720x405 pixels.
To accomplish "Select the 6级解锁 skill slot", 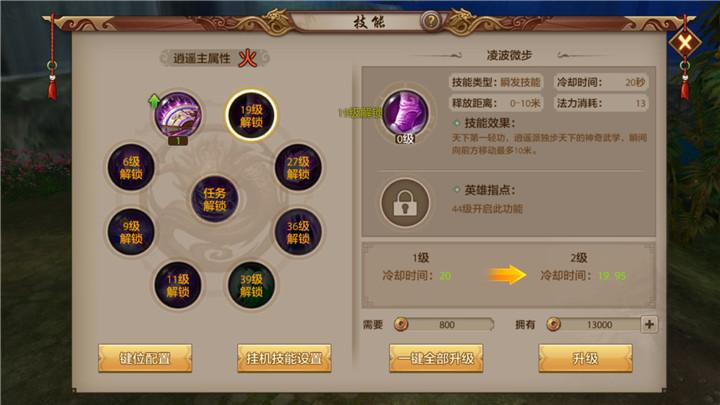I will (x=131, y=168).
